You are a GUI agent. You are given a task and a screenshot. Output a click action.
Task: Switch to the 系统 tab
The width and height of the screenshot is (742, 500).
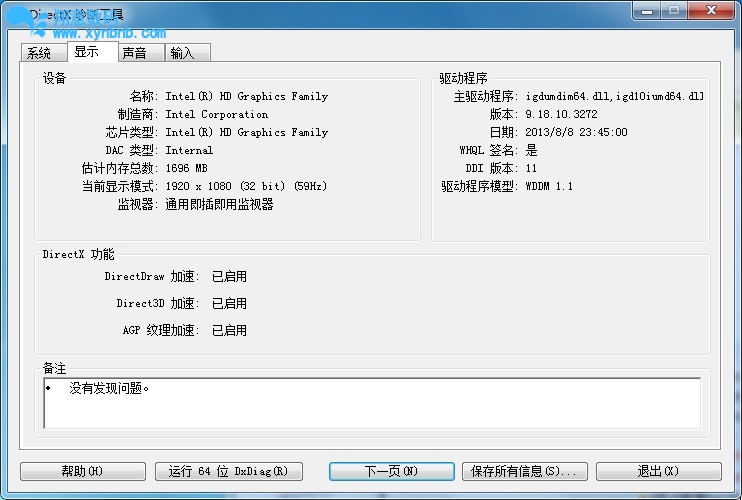[x=44, y=53]
